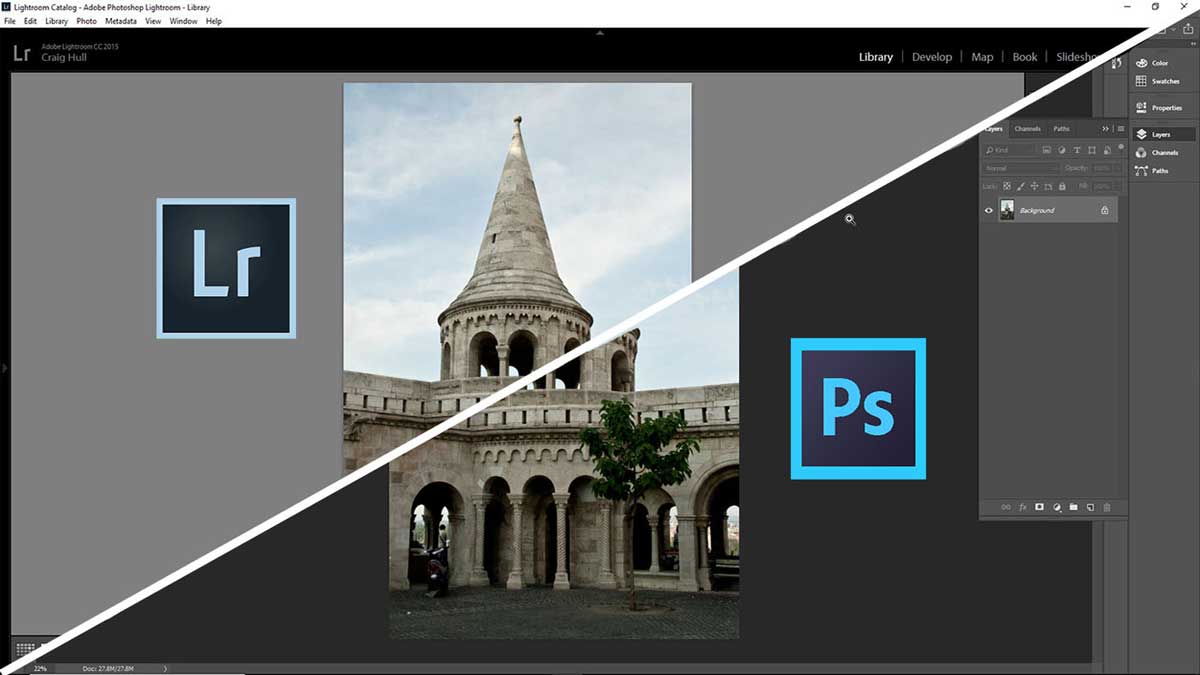The height and width of the screenshot is (675, 1200).
Task: Add a layer mask to the Background layer
Action: click(x=1040, y=507)
